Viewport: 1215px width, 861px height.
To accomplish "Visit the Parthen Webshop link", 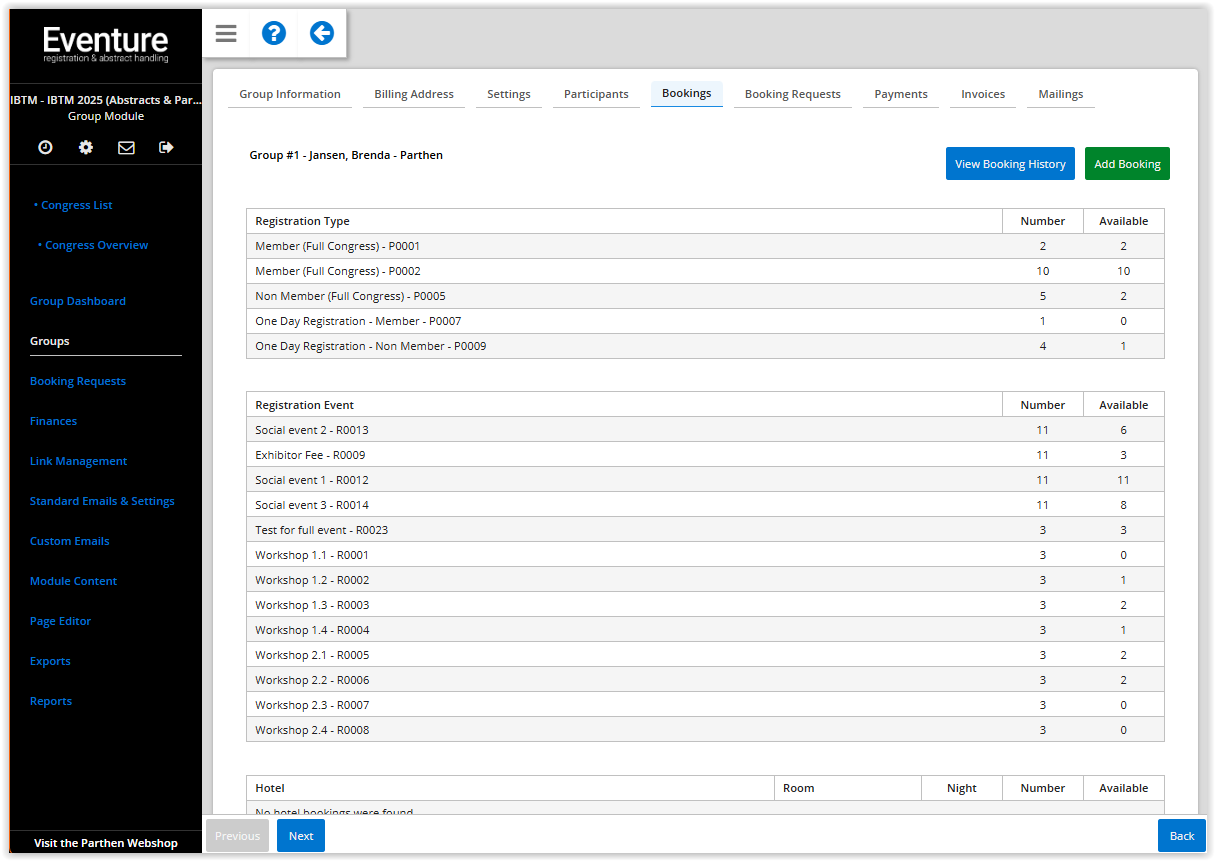I will tap(106, 843).
